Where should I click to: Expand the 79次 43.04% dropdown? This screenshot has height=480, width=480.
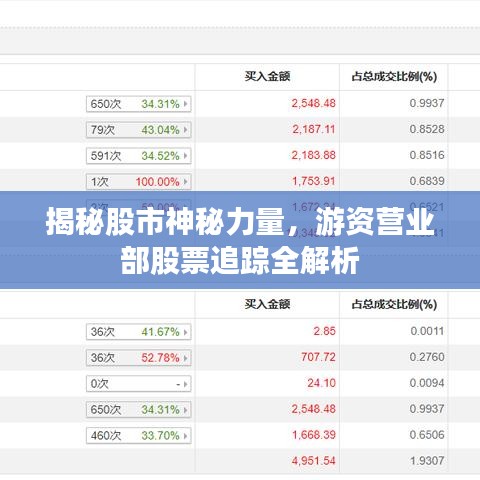click(x=138, y=130)
